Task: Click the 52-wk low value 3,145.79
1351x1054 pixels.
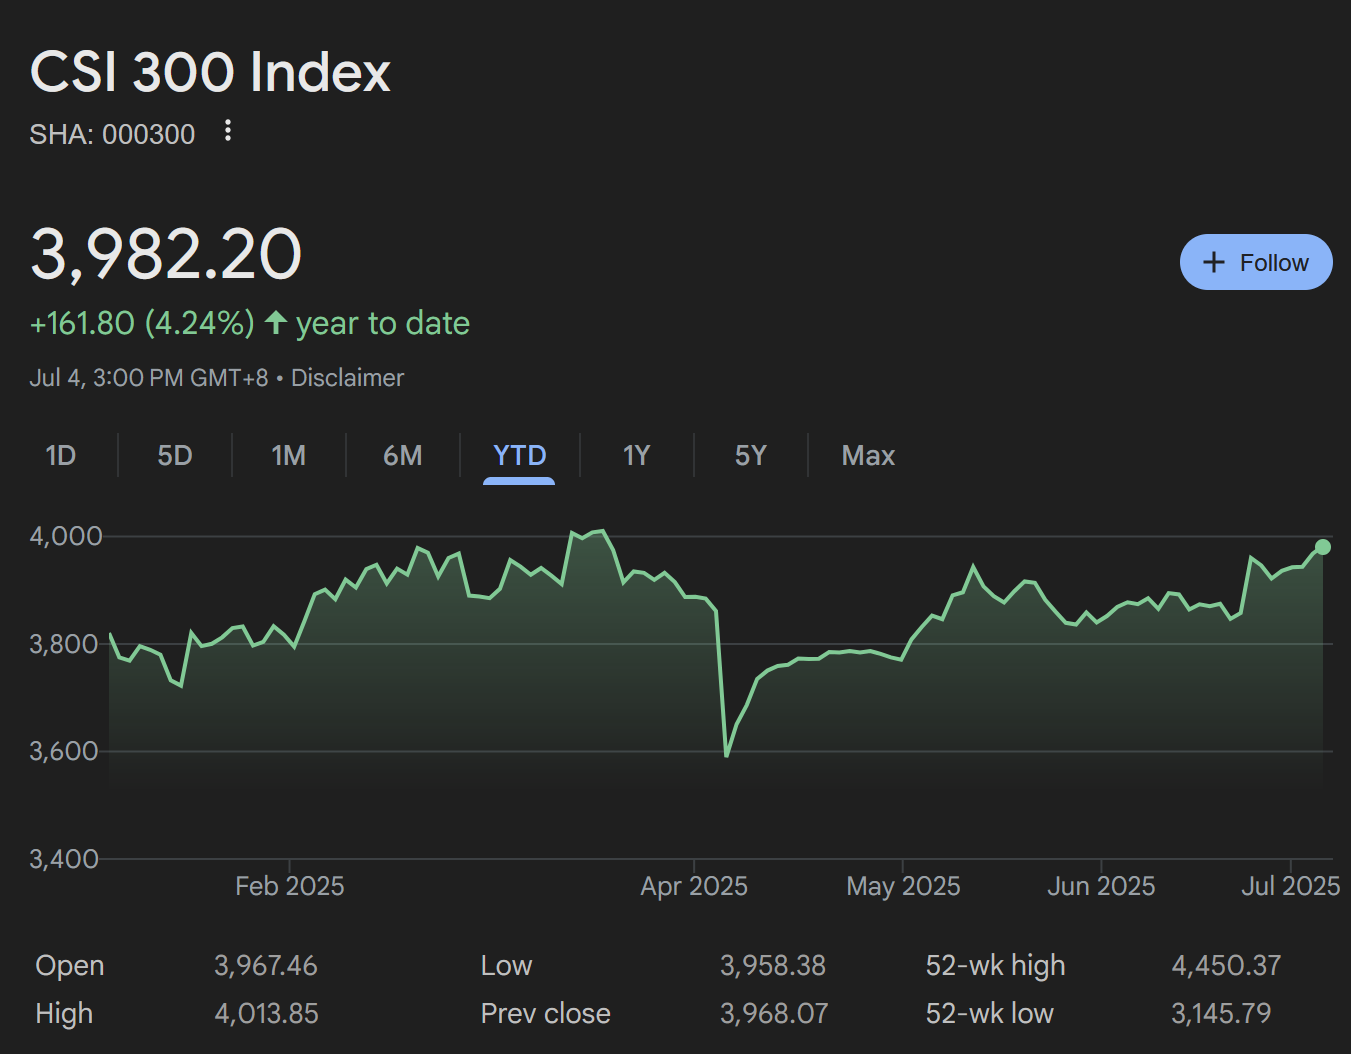Action: coord(1221,1014)
